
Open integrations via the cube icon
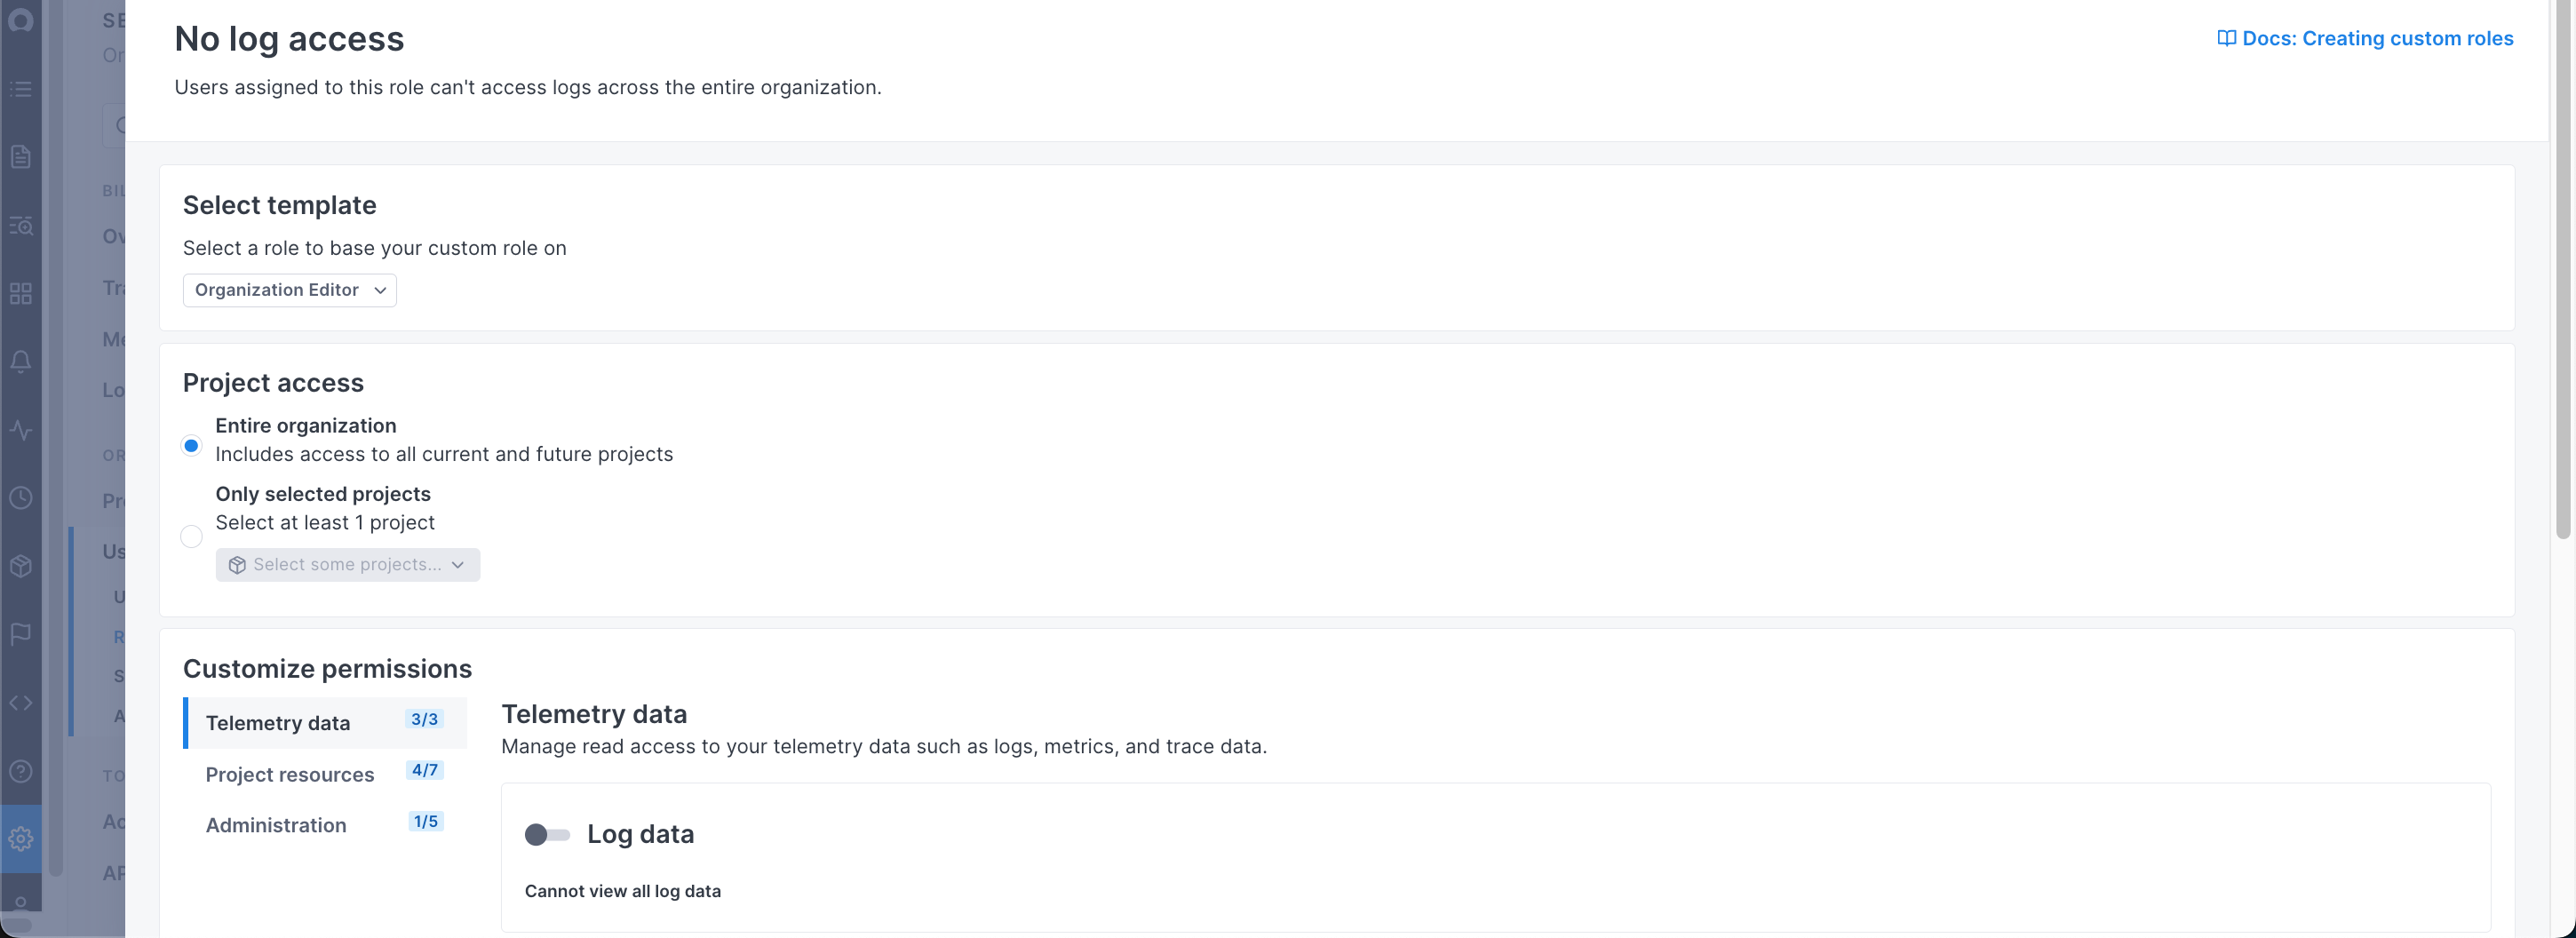[20, 564]
